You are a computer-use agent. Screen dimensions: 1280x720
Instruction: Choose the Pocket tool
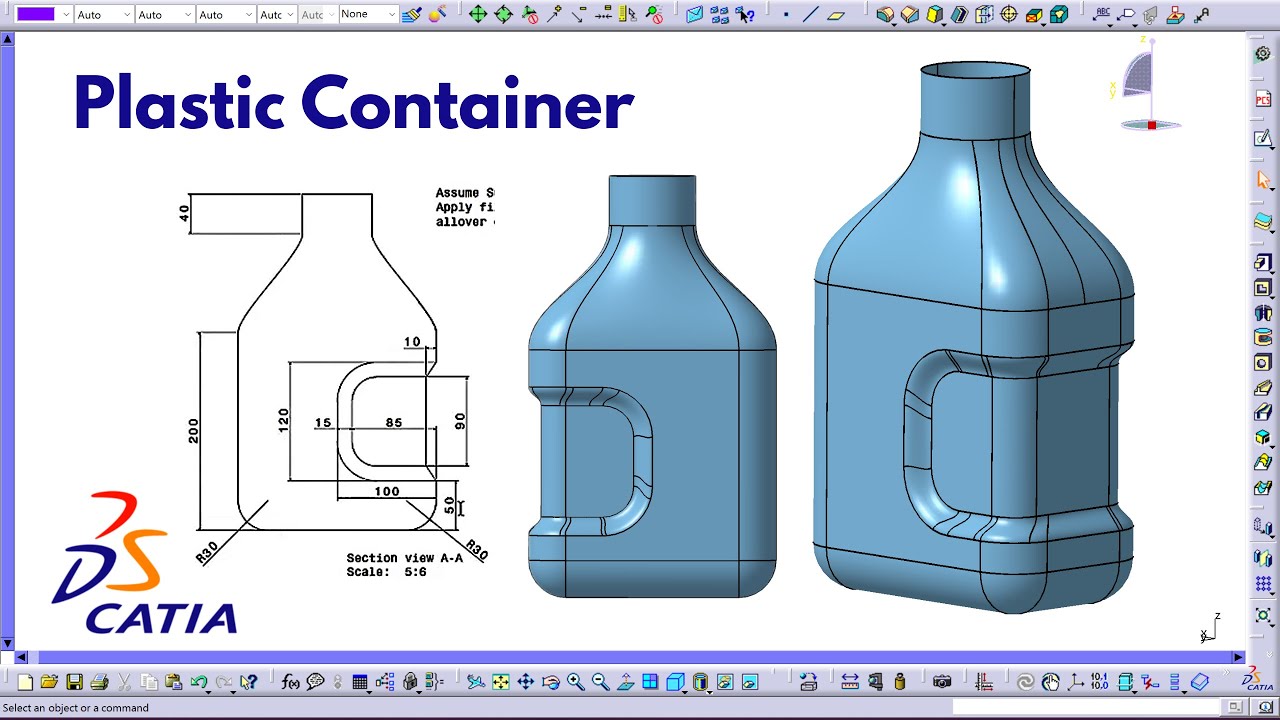click(909, 15)
